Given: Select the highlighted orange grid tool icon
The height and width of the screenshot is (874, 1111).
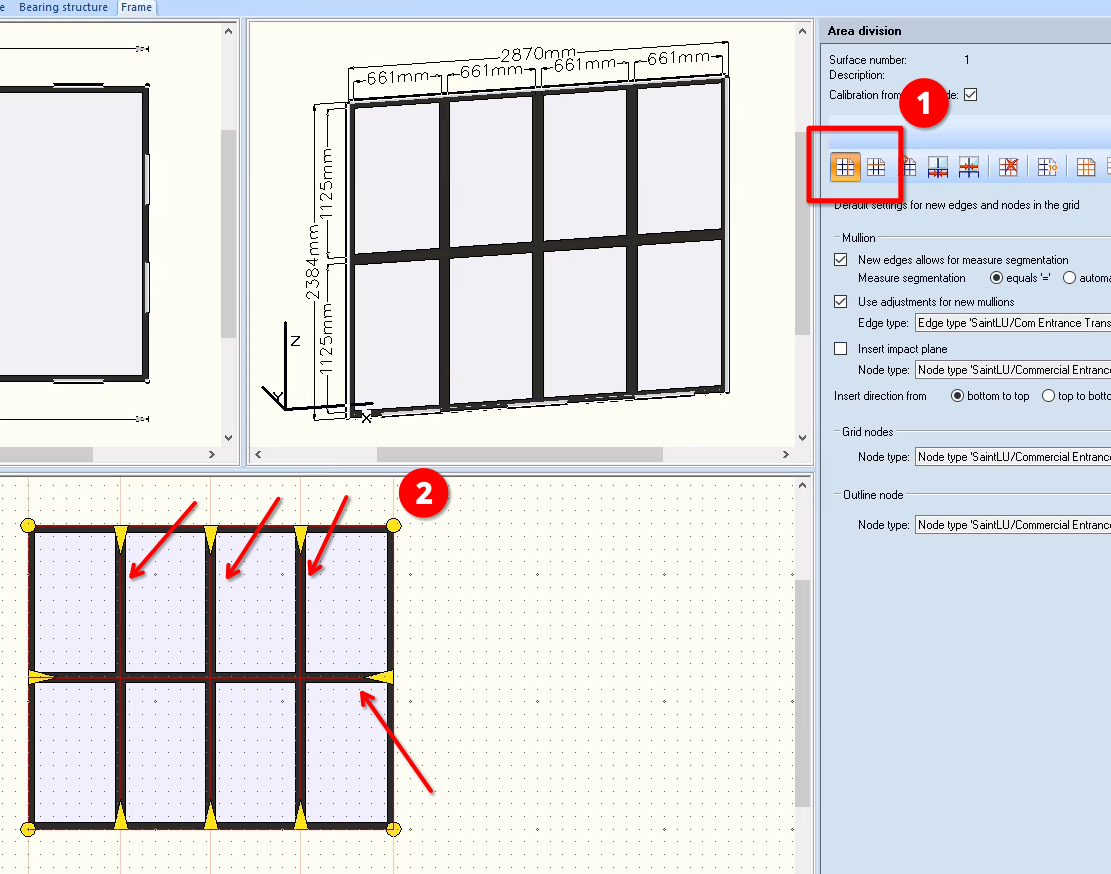Looking at the screenshot, I should click(845, 167).
